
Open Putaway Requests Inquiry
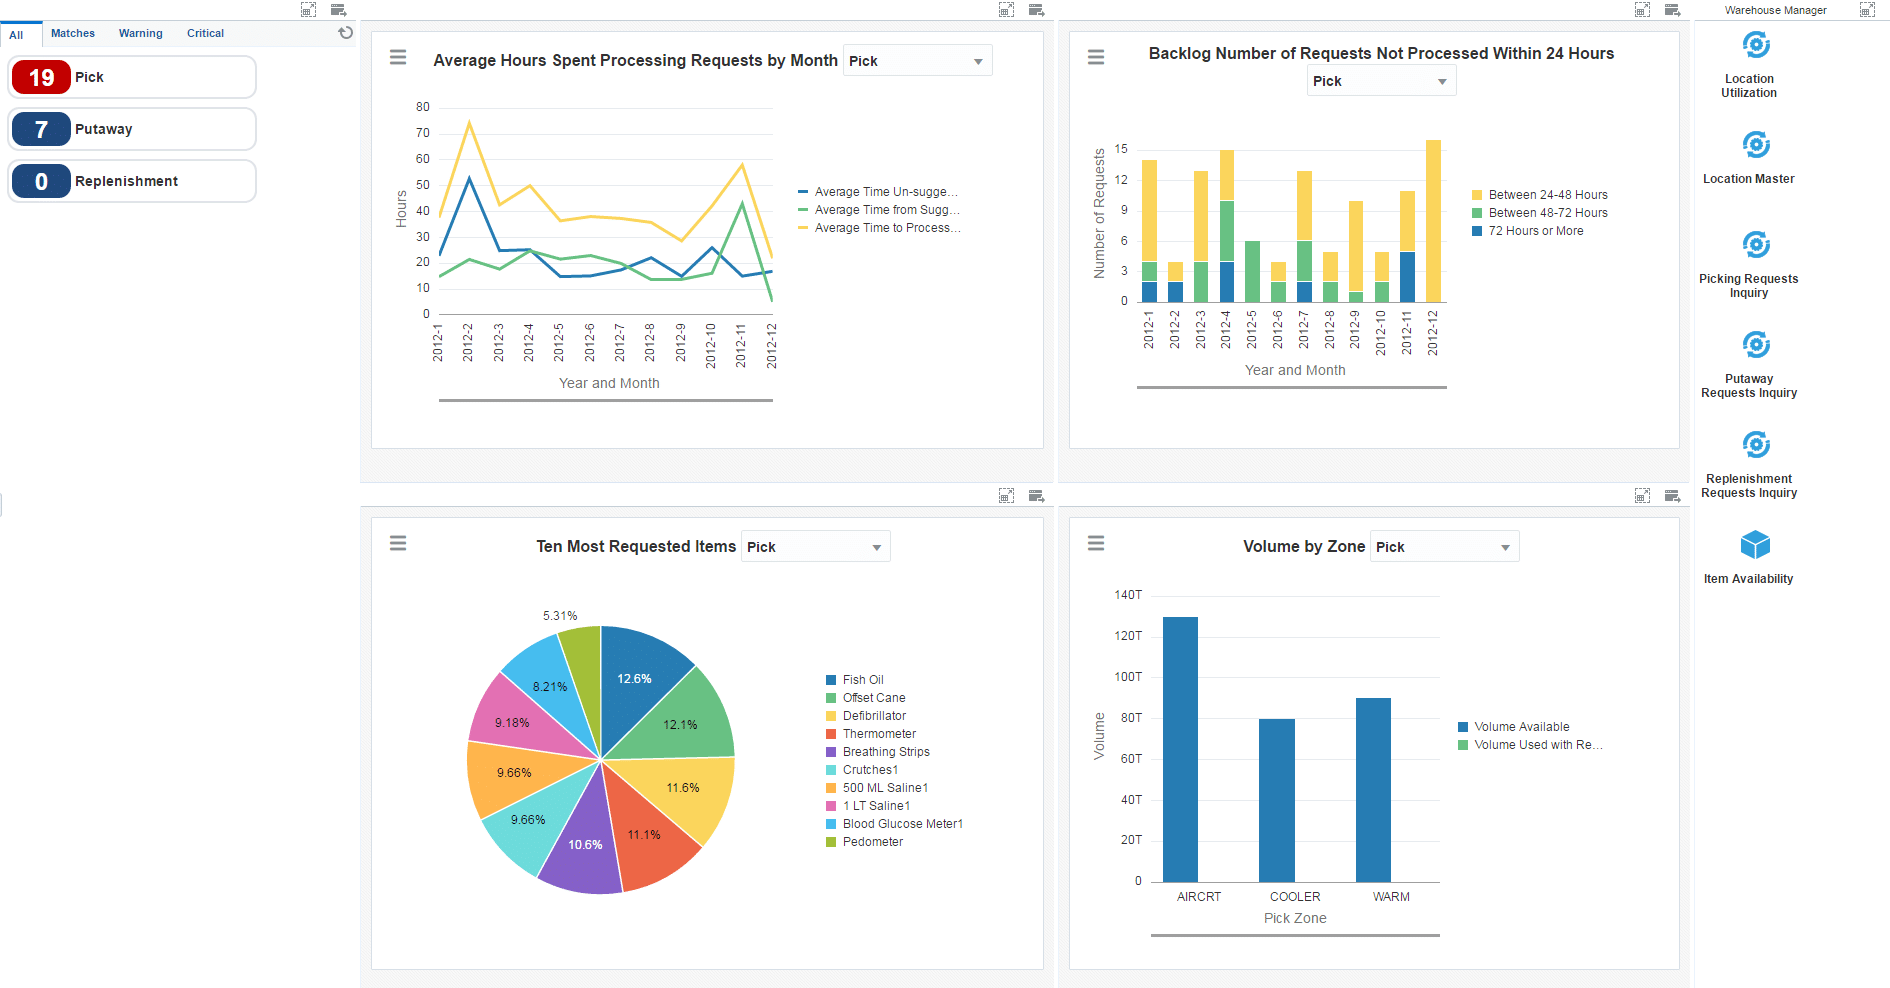(x=1756, y=345)
